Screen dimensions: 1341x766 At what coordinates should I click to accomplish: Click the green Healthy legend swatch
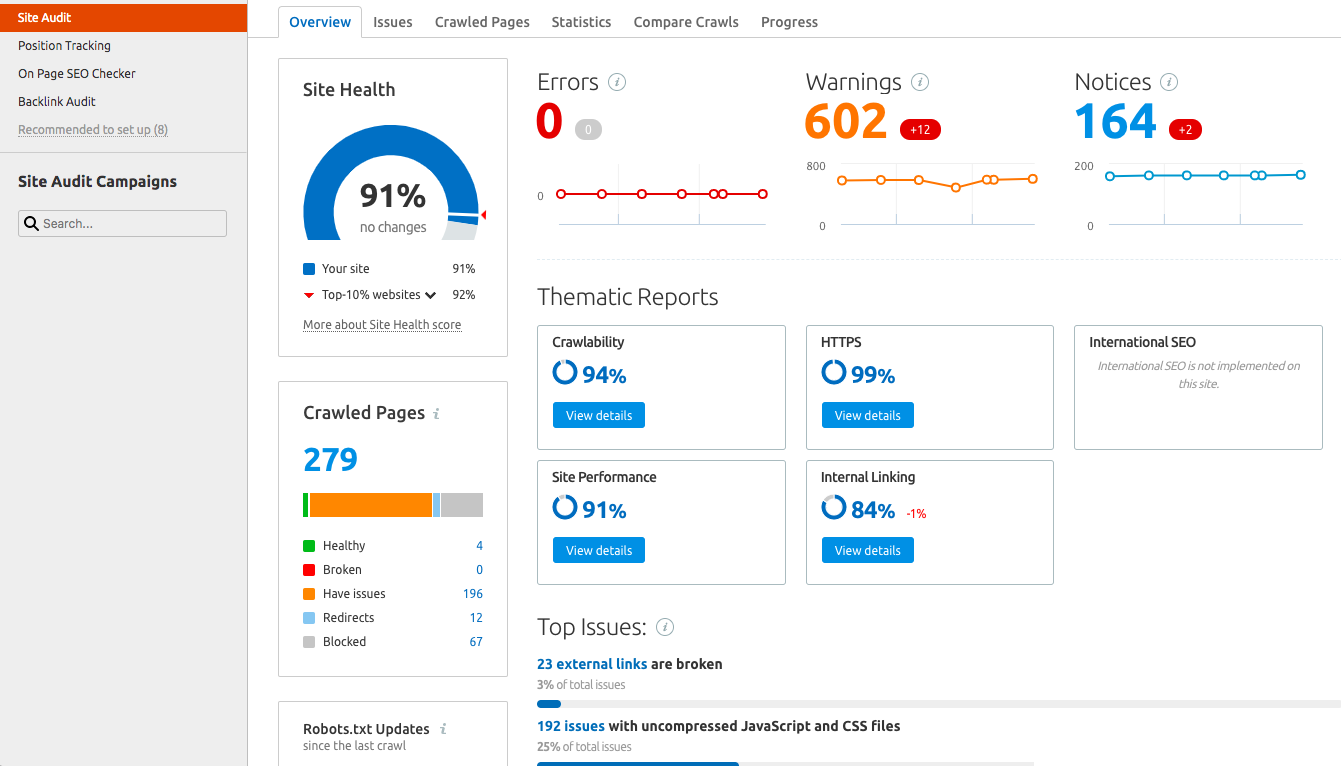point(309,546)
